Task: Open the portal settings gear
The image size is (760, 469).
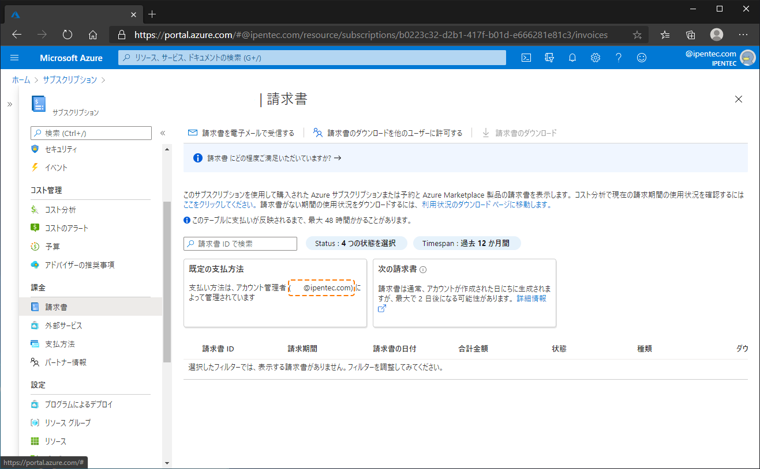Action: [x=595, y=58]
